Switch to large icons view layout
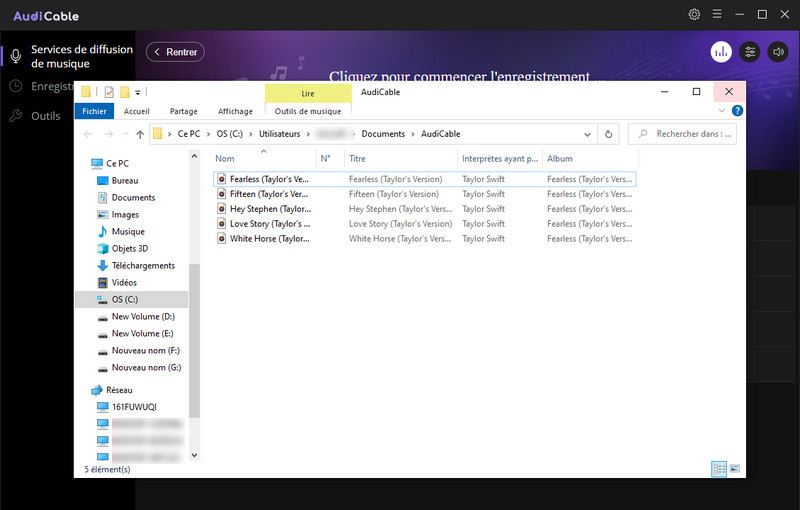The height and width of the screenshot is (510, 800). [734, 468]
